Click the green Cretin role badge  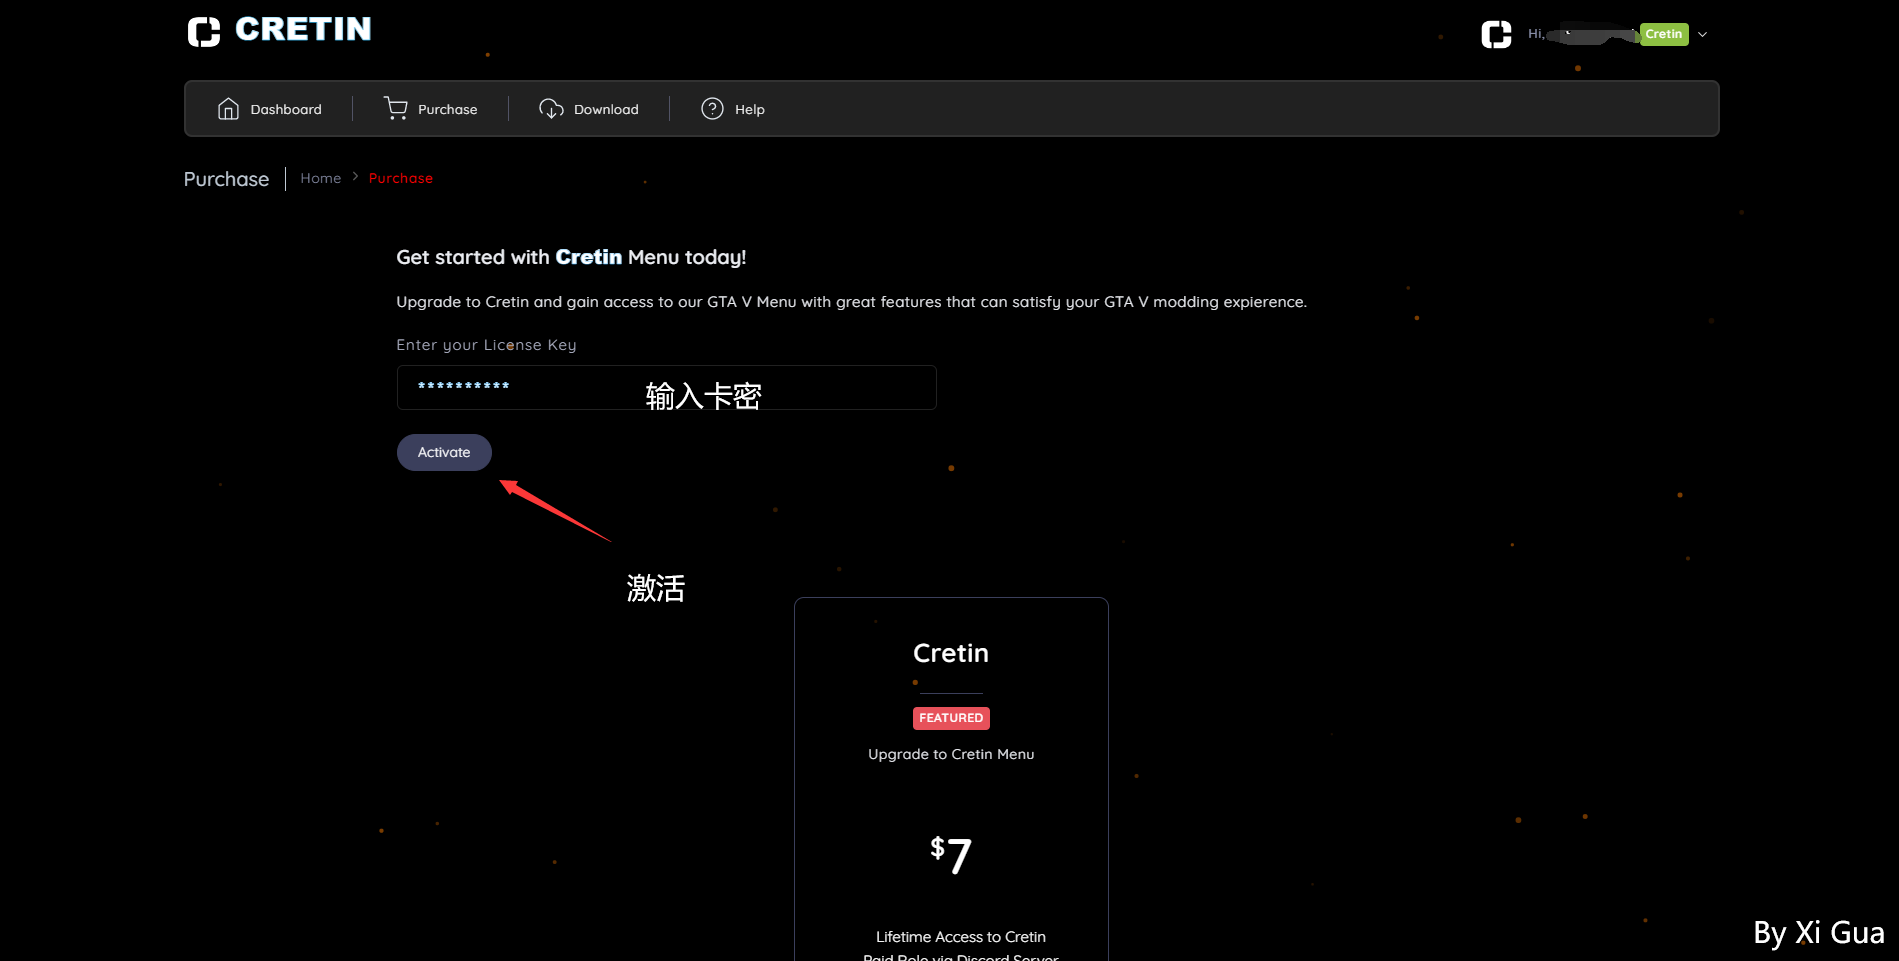point(1664,34)
